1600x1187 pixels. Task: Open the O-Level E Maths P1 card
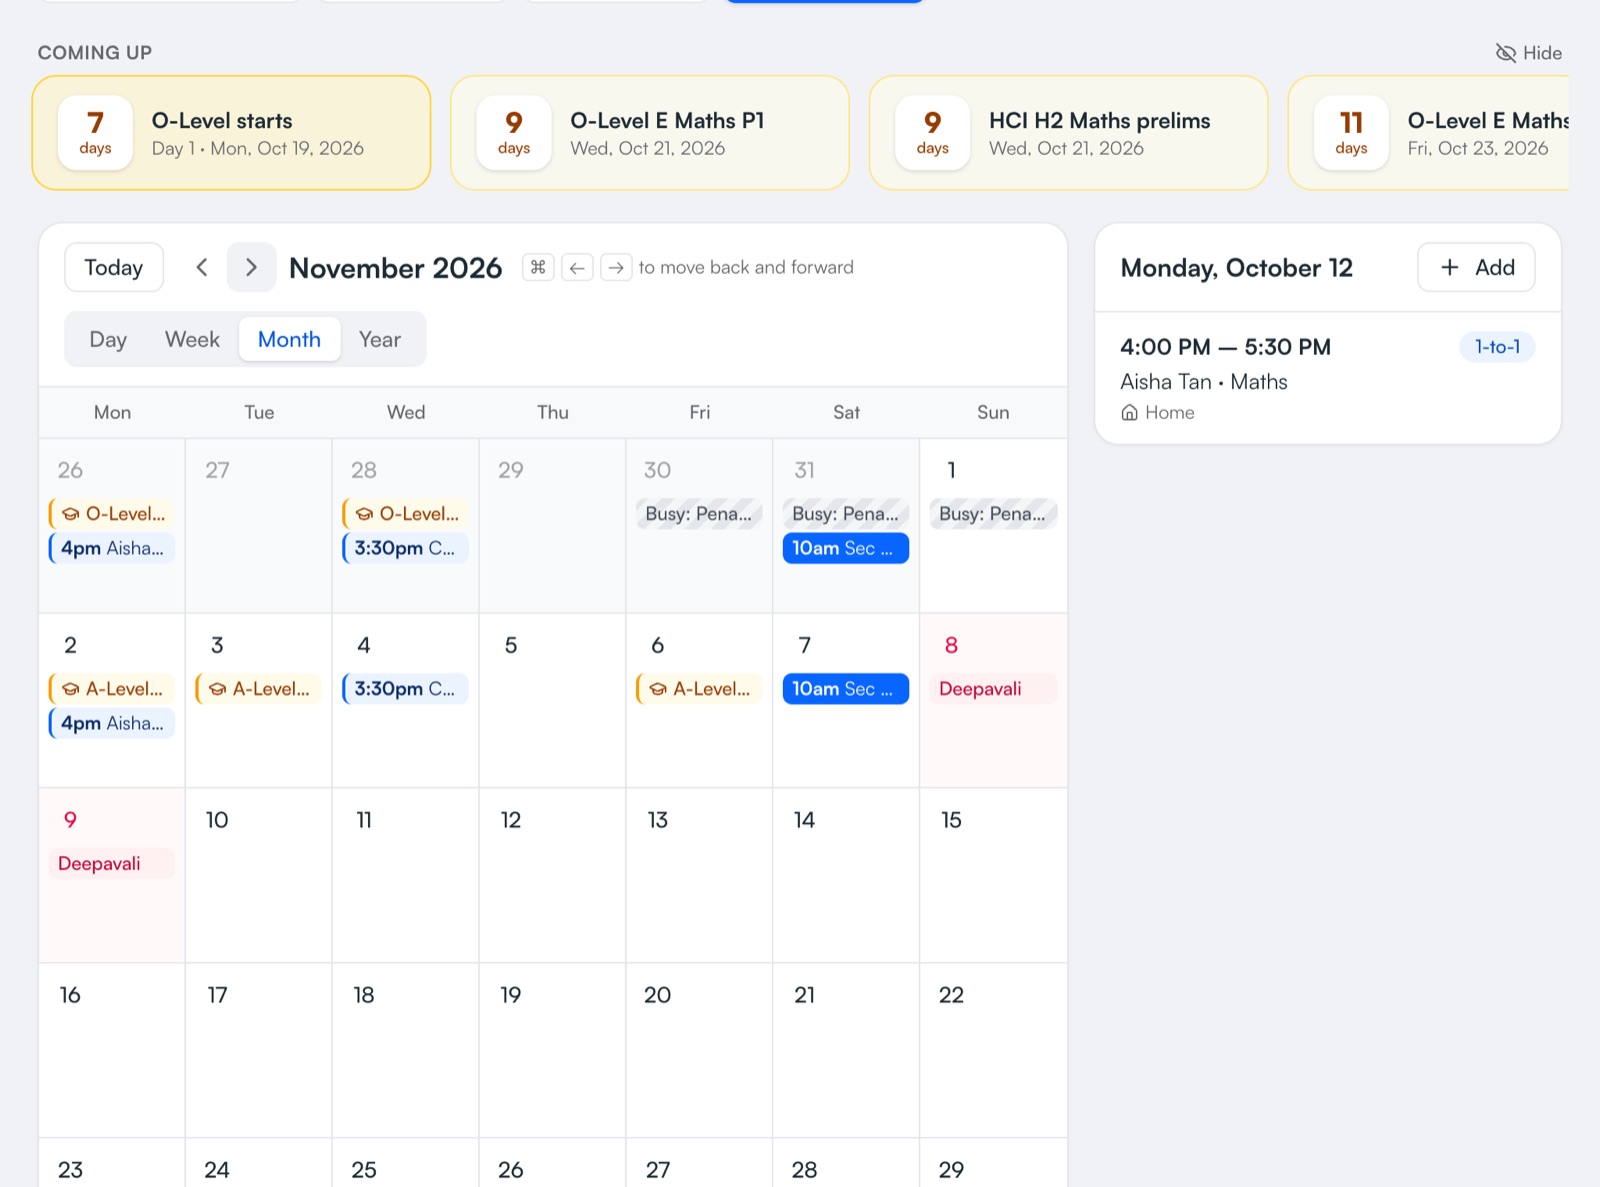click(x=650, y=133)
